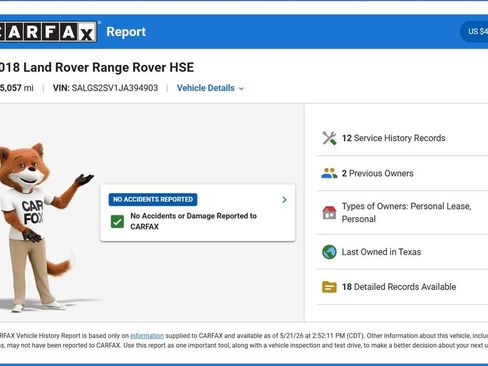Click the wrench service history icon
488x366 pixels.
click(329, 138)
